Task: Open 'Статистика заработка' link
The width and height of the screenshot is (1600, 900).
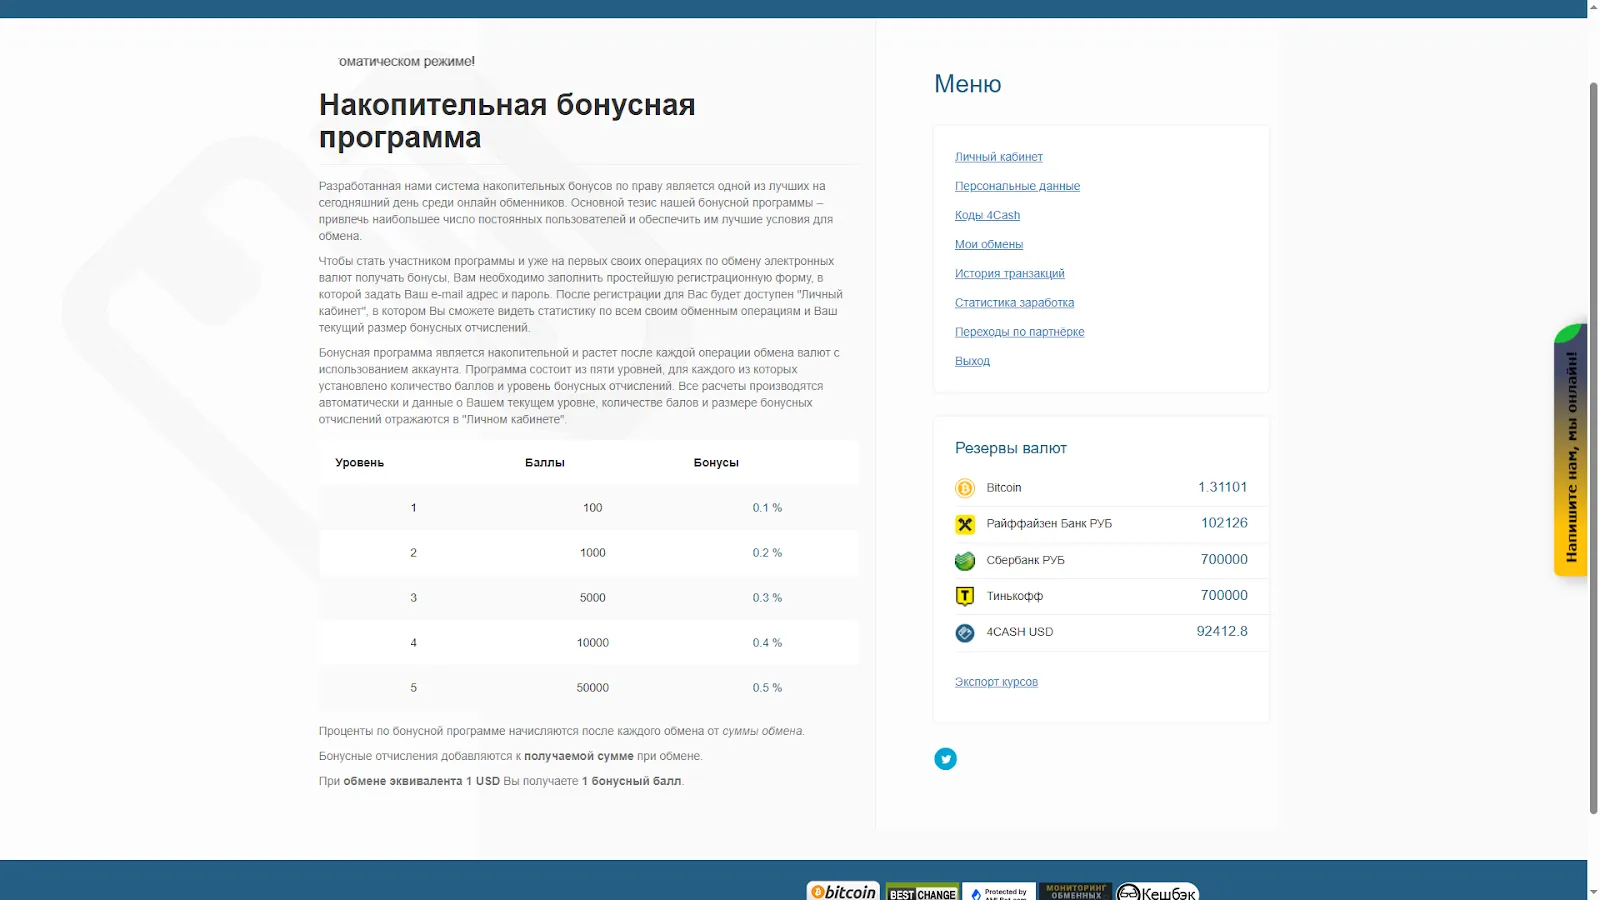Action: (1014, 302)
